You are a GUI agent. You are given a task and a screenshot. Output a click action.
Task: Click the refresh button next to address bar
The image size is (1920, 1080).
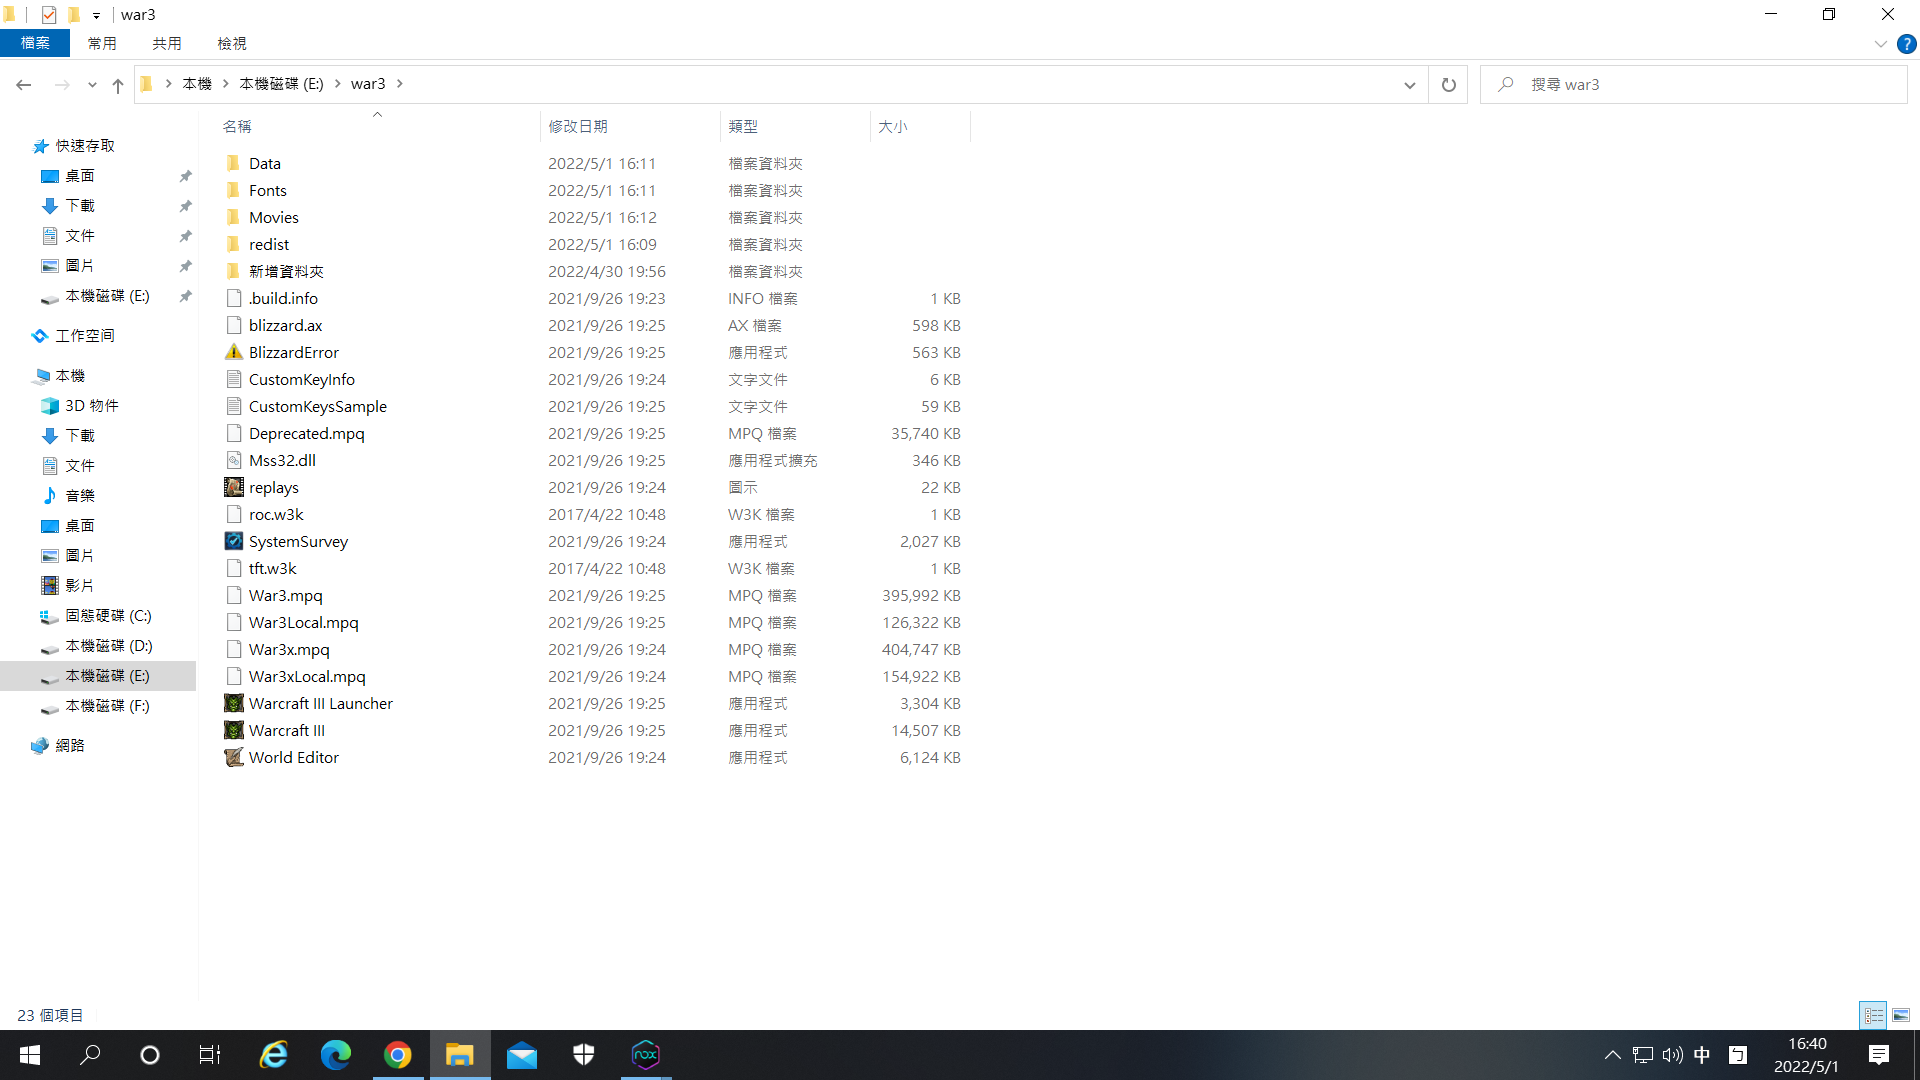1448,84
